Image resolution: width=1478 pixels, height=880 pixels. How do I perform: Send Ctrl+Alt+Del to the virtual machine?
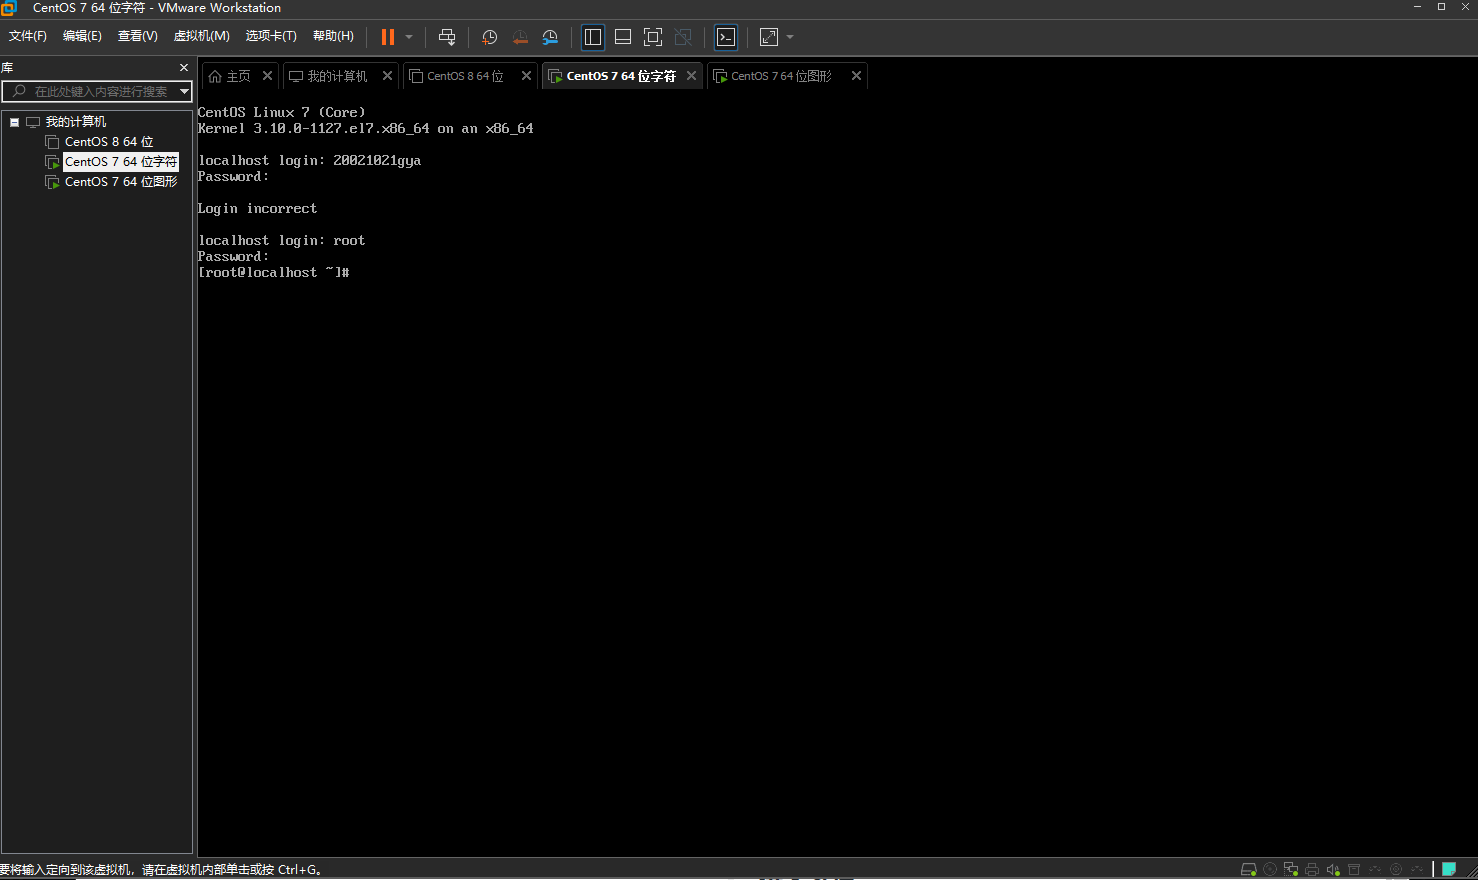click(447, 37)
